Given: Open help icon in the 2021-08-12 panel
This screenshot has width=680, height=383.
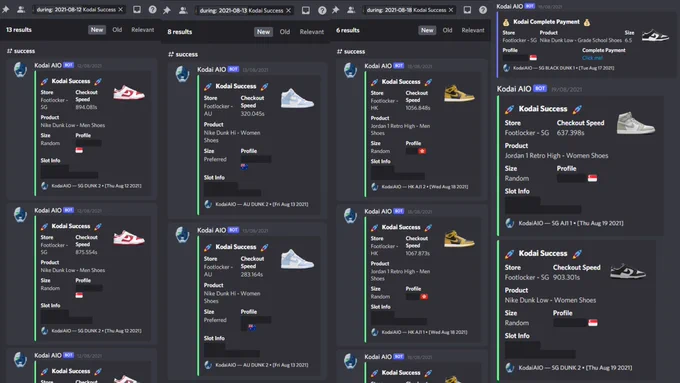Looking at the screenshot, I should [152, 9].
